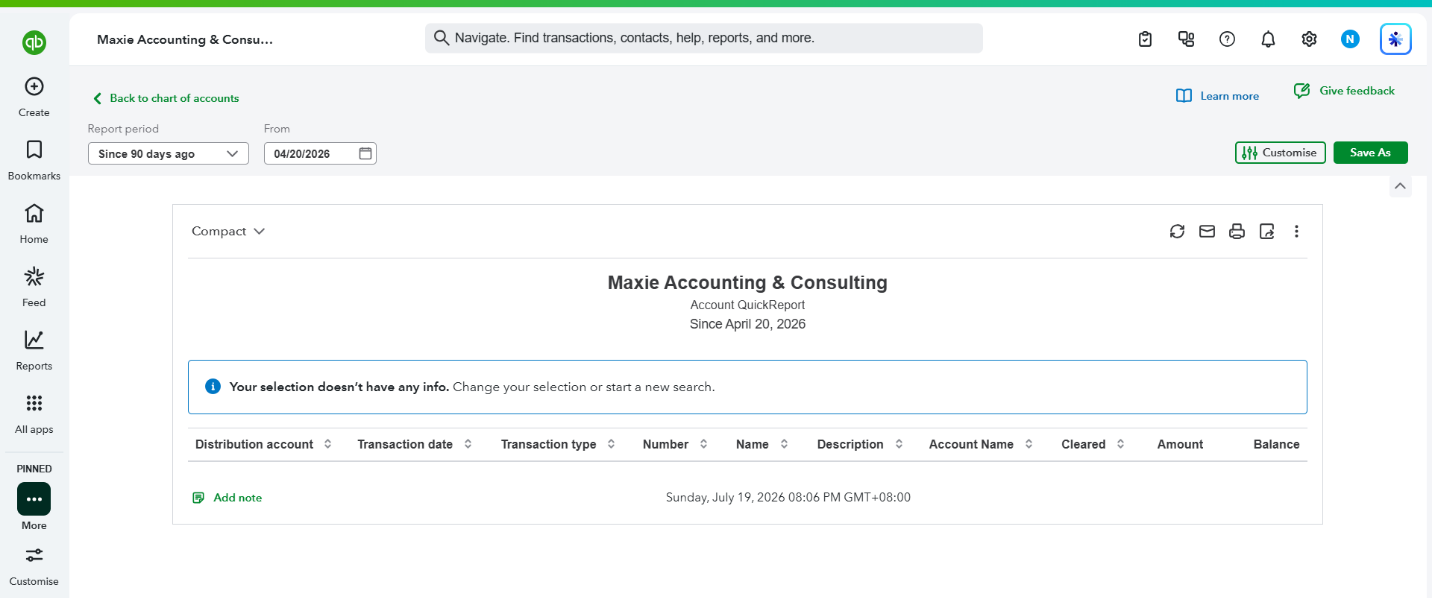1432x598 pixels.
Task: Open report more options kebab menu
Action: point(1297,231)
